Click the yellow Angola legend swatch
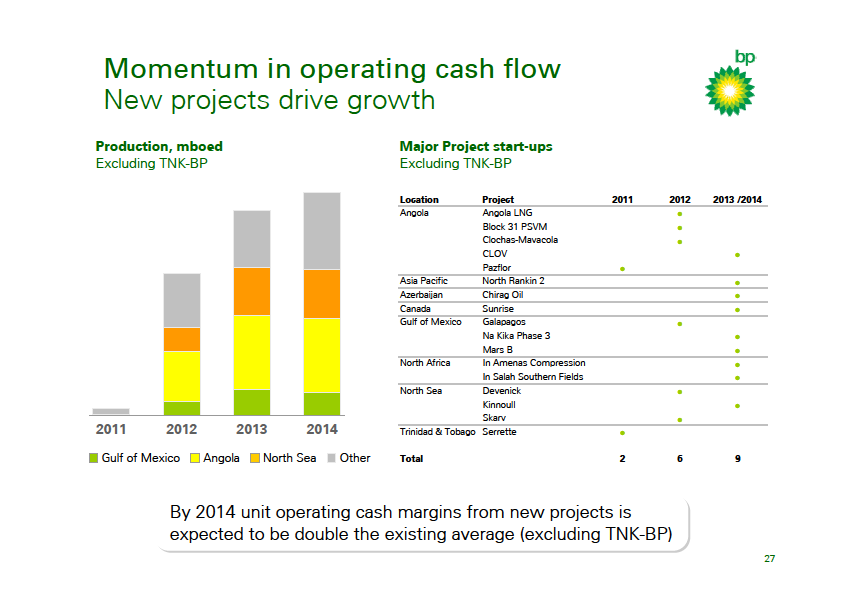 tap(195, 458)
